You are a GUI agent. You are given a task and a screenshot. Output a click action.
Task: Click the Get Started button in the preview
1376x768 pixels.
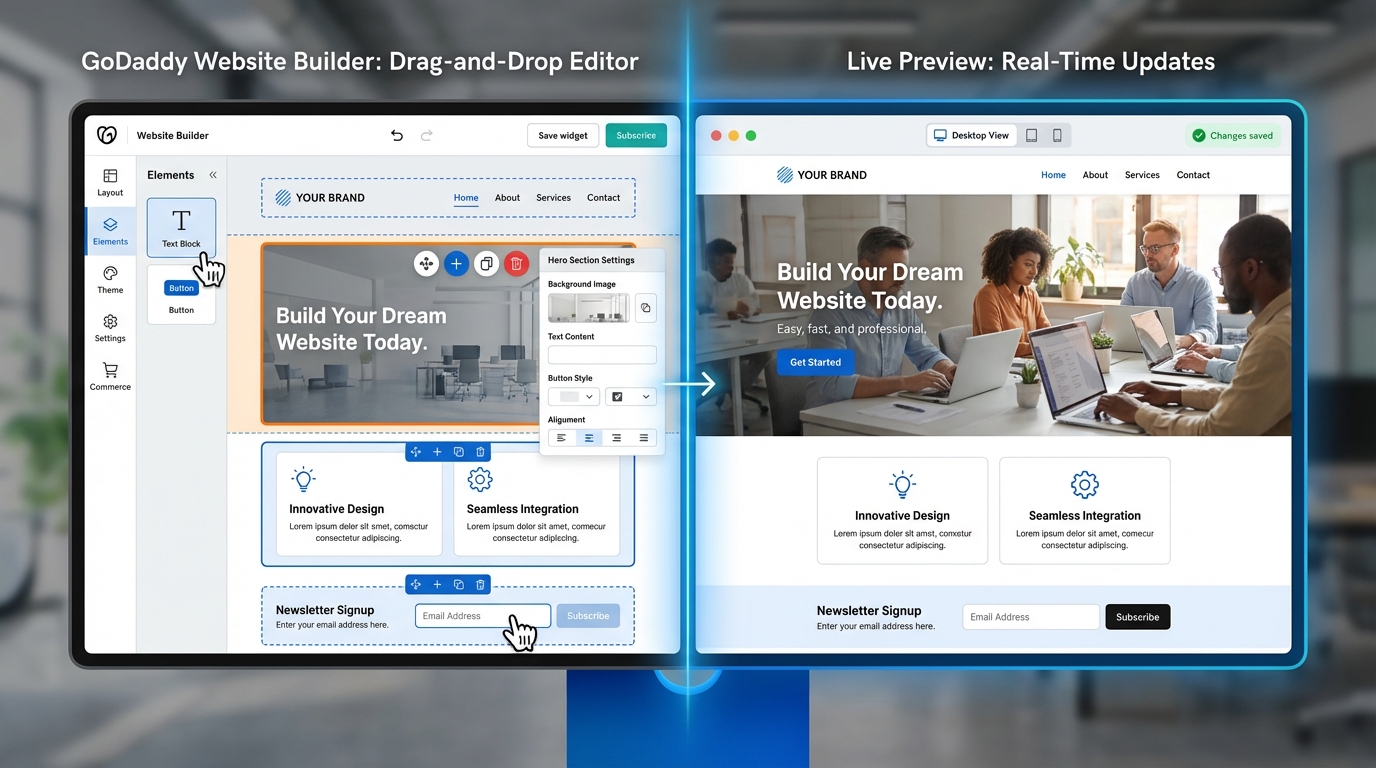coord(815,362)
